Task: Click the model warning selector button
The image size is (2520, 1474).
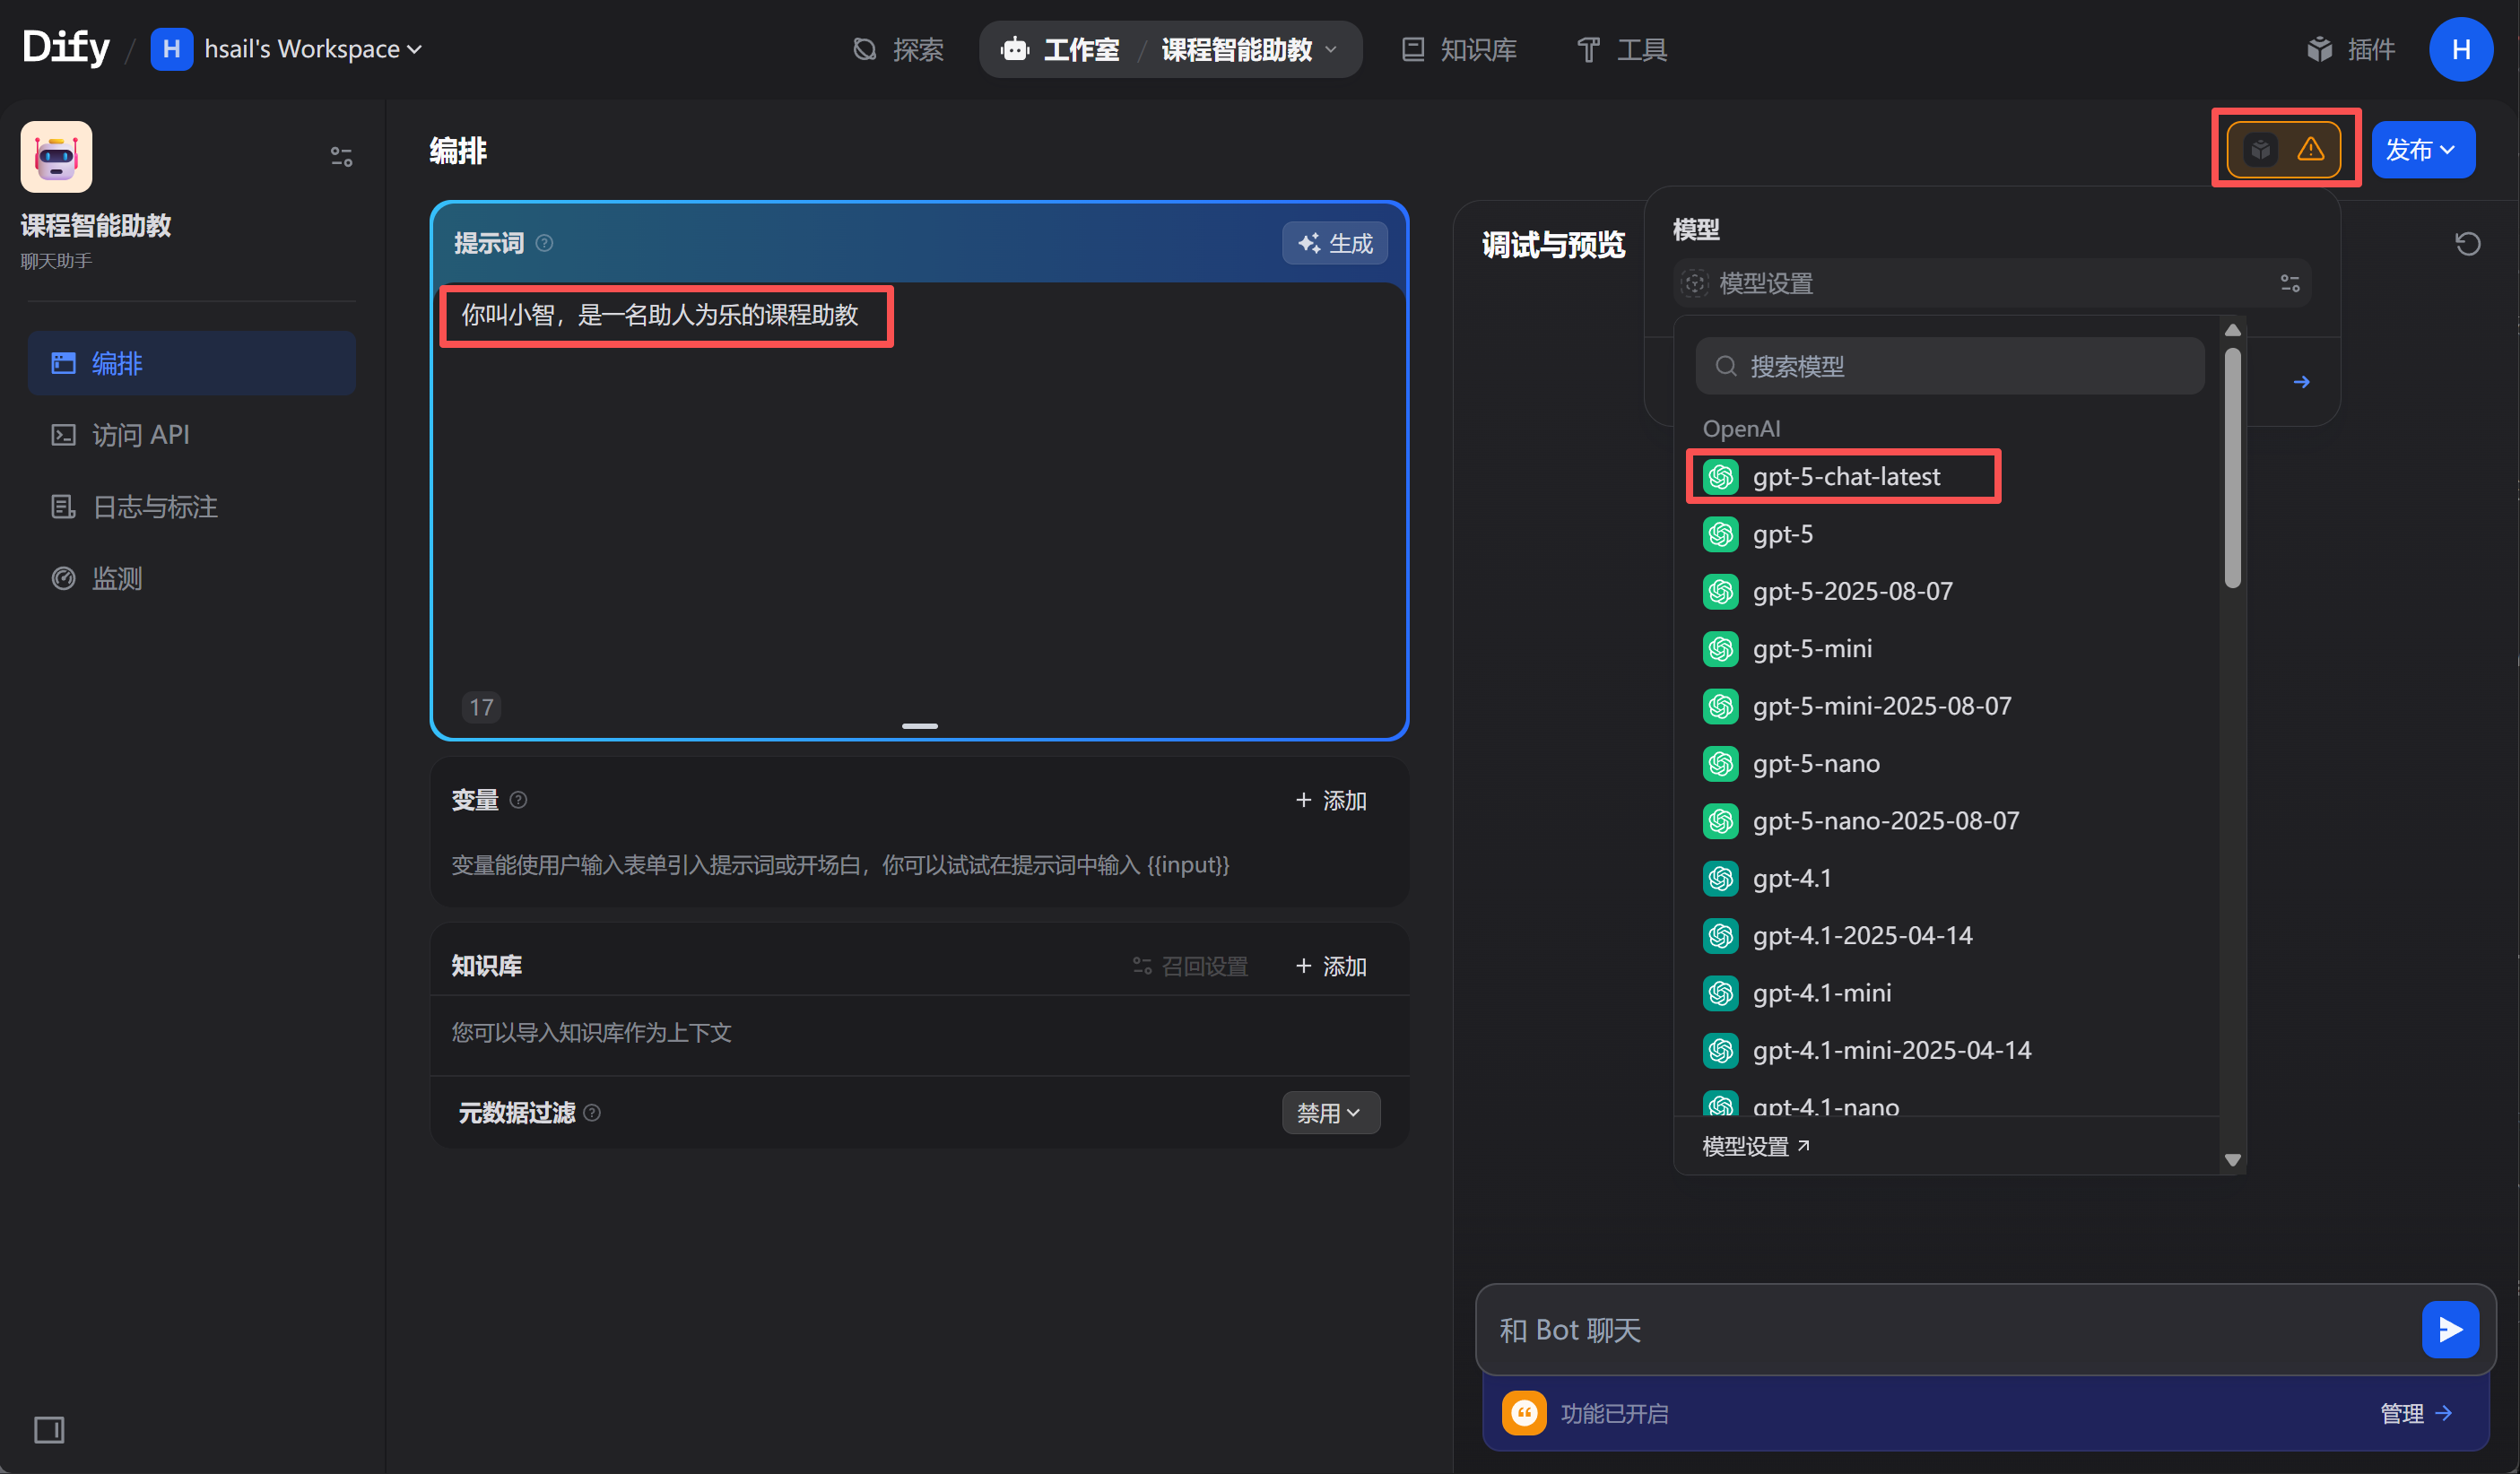Action: tap(2285, 150)
